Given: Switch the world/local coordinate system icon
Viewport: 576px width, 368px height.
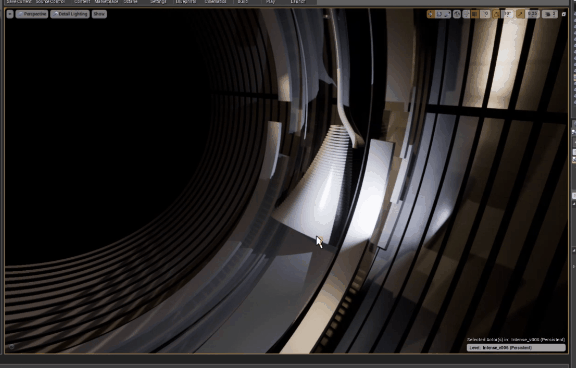Looking at the screenshot, I should point(457,14).
